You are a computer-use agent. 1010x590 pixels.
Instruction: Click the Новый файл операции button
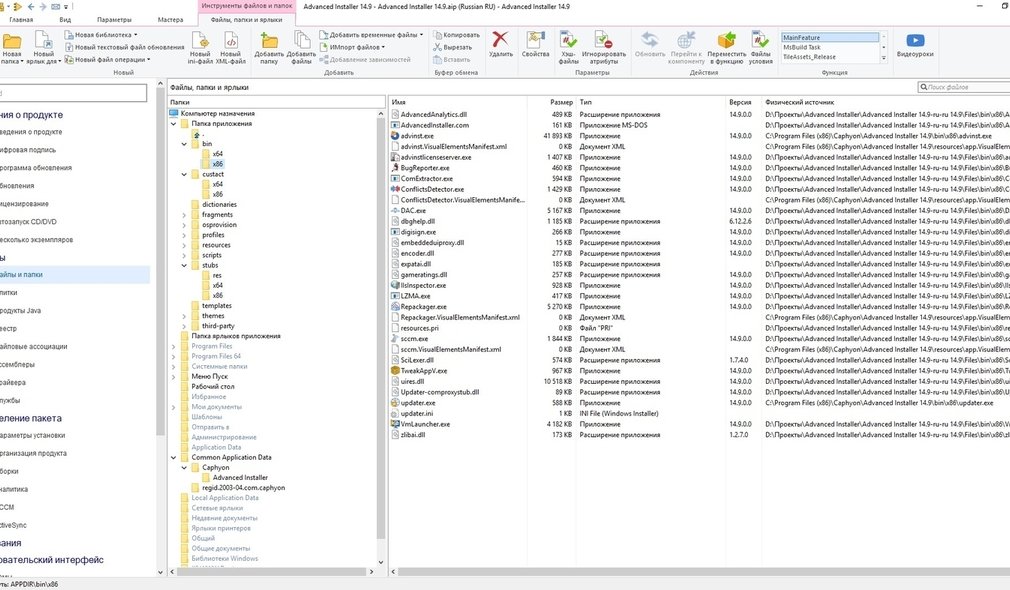coord(108,59)
